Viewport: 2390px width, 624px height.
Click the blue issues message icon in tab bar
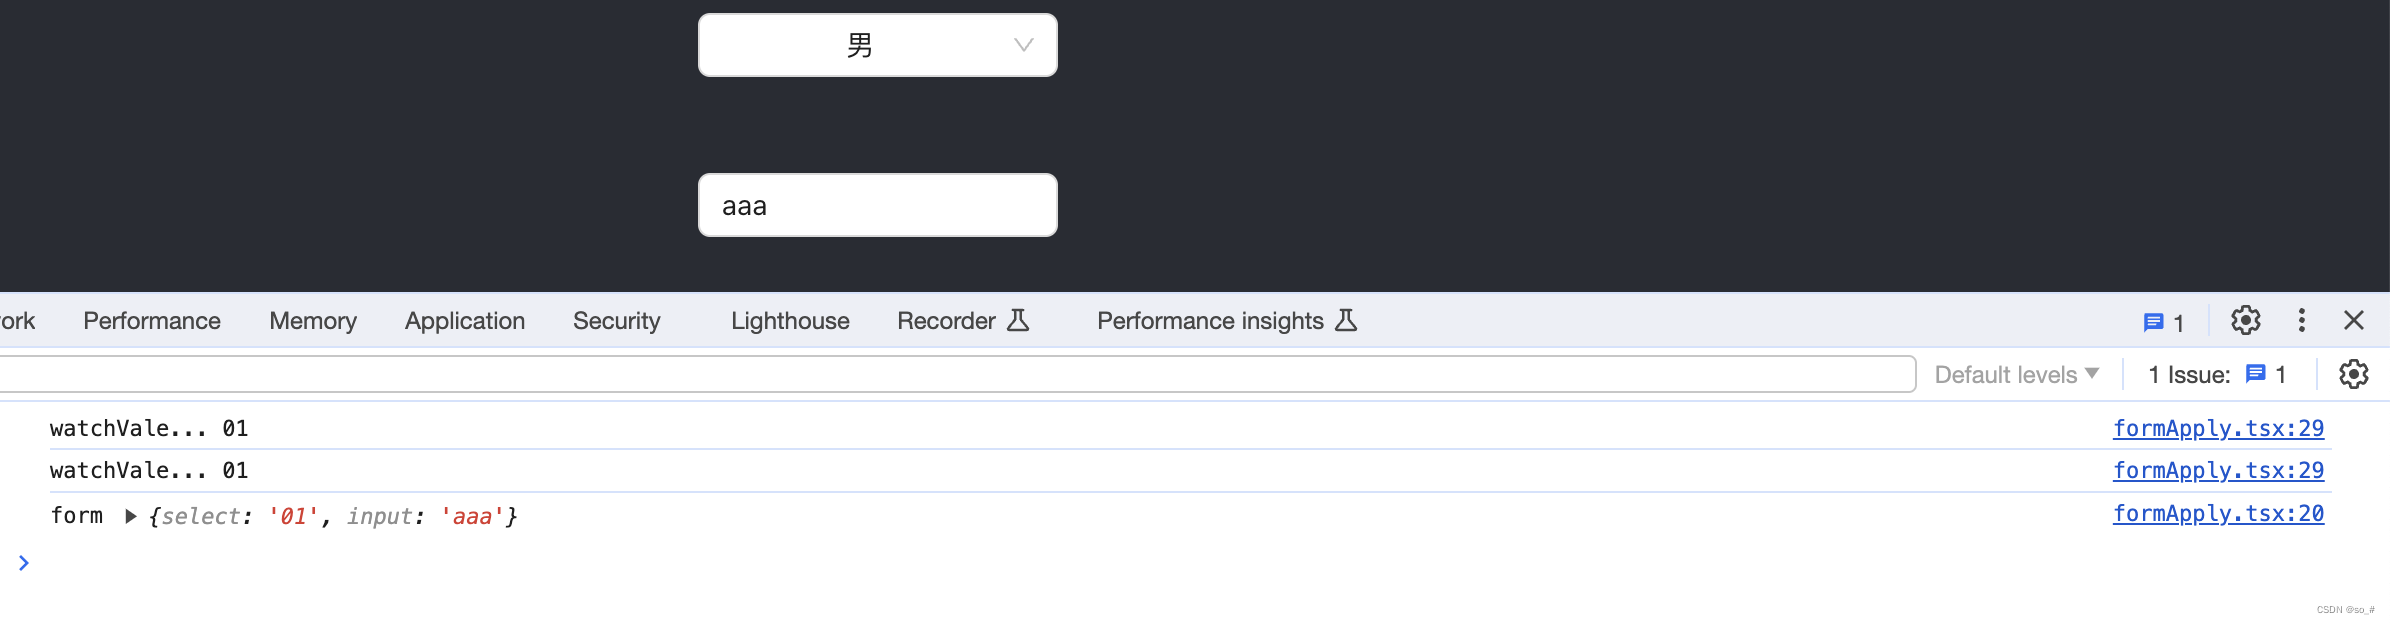point(2154,322)
